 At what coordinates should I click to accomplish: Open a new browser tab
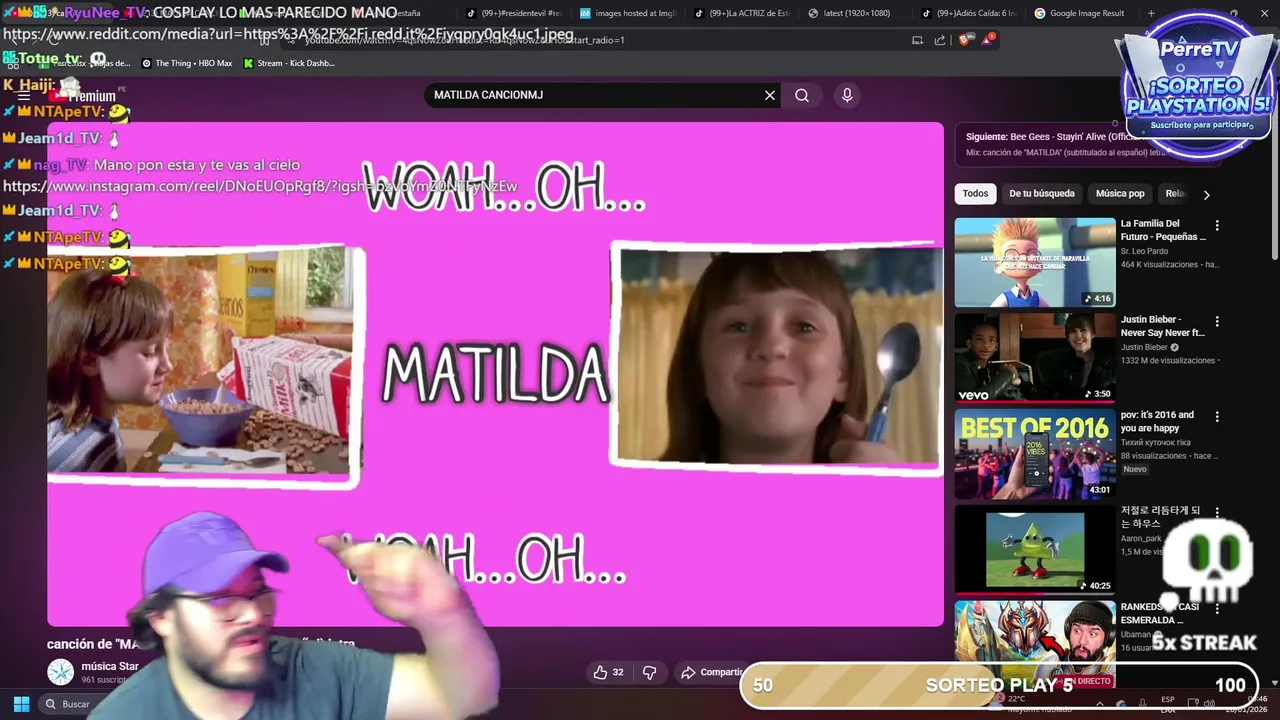coord(1151,13)
